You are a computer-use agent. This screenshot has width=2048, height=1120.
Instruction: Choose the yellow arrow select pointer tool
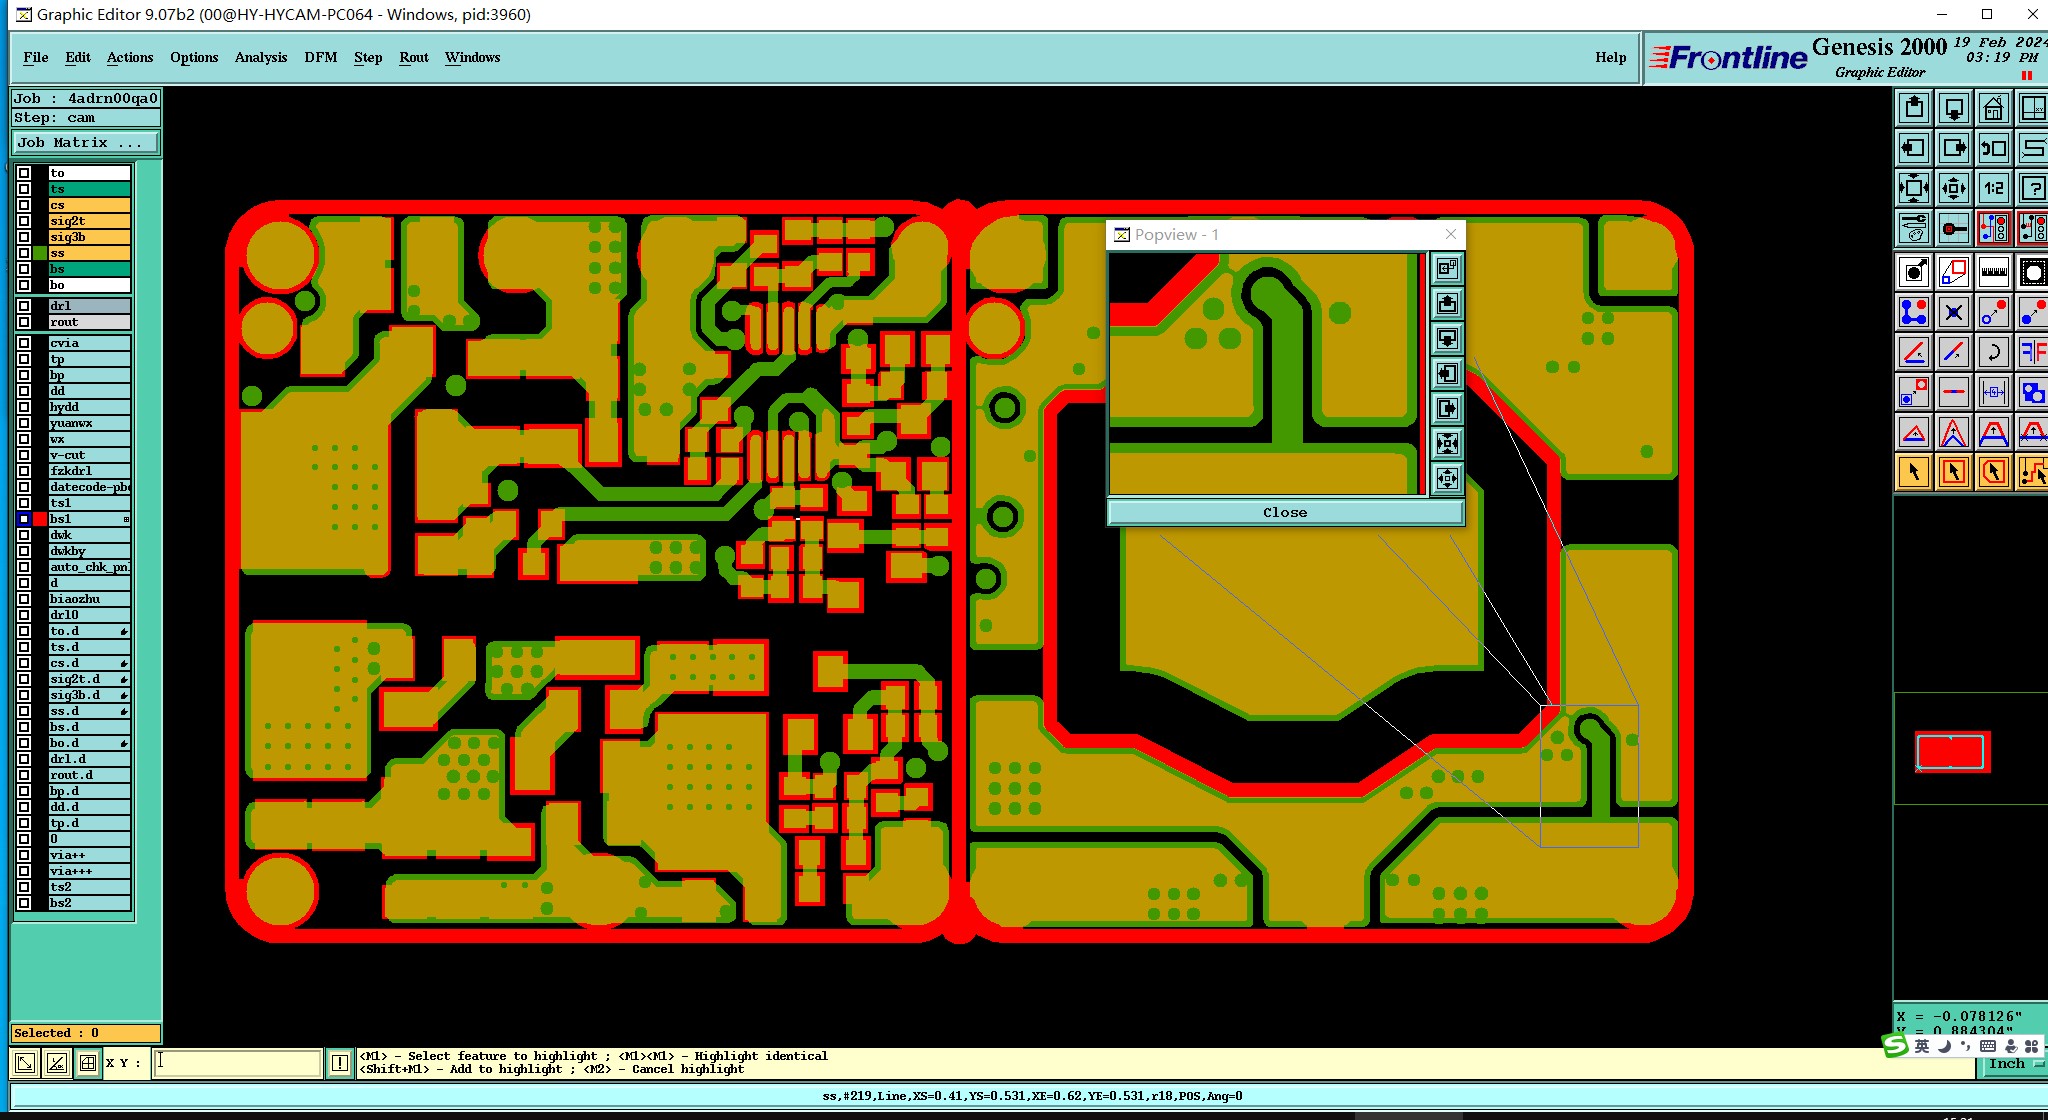(x=1913, y=472)
